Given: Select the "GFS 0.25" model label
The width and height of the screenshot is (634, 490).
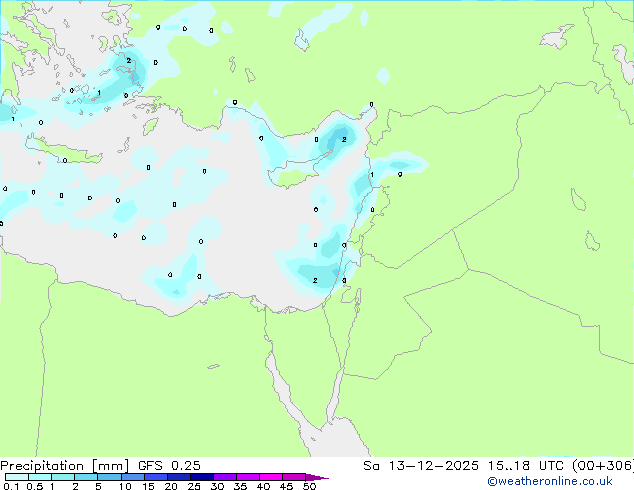Looking at the screenshot, I should click(169, 466).
